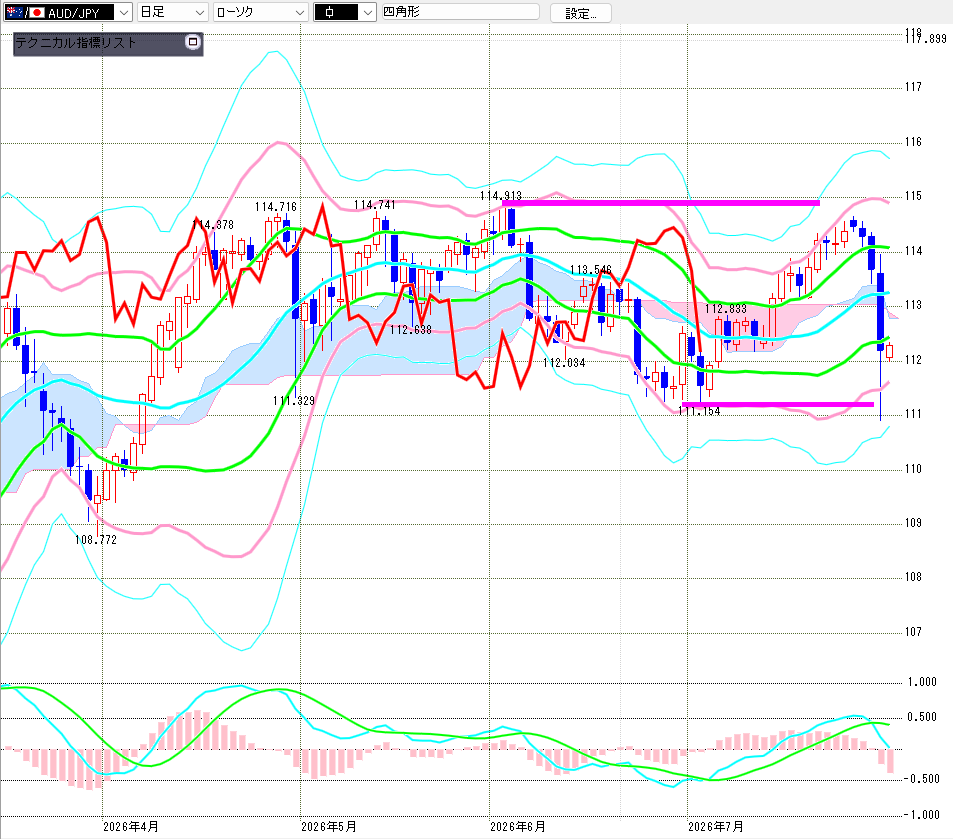Click the 114.716 high price label
953x839 pixels.
point(276,207)
